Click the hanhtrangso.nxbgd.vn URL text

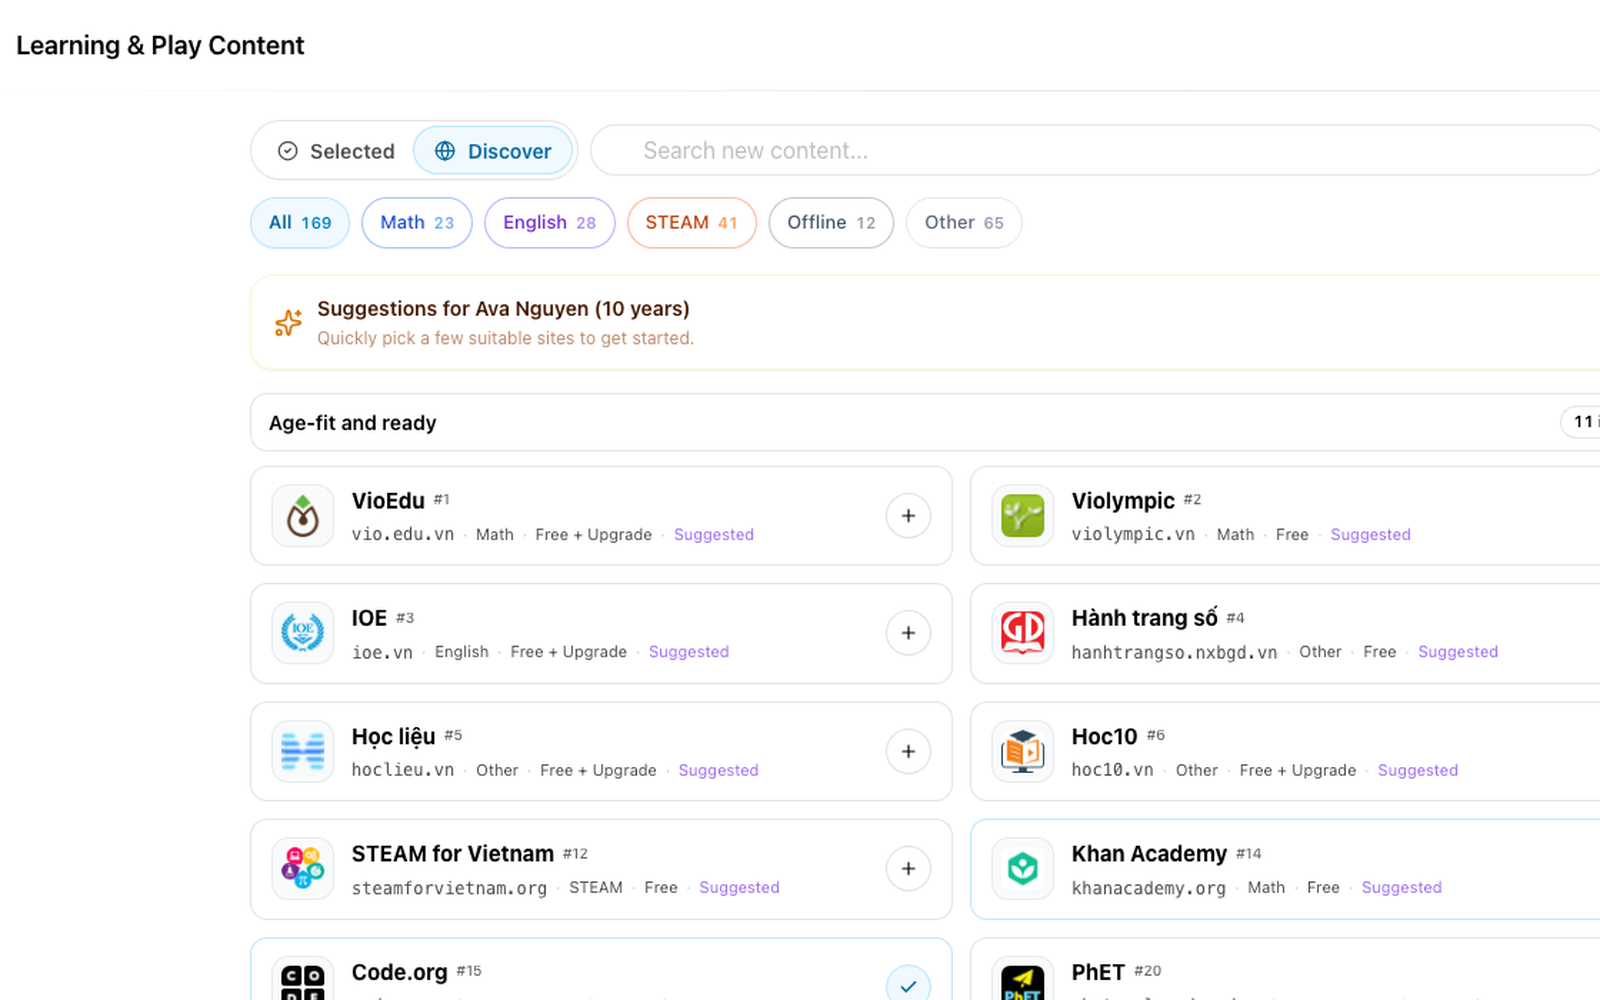tap(1174, 652)
